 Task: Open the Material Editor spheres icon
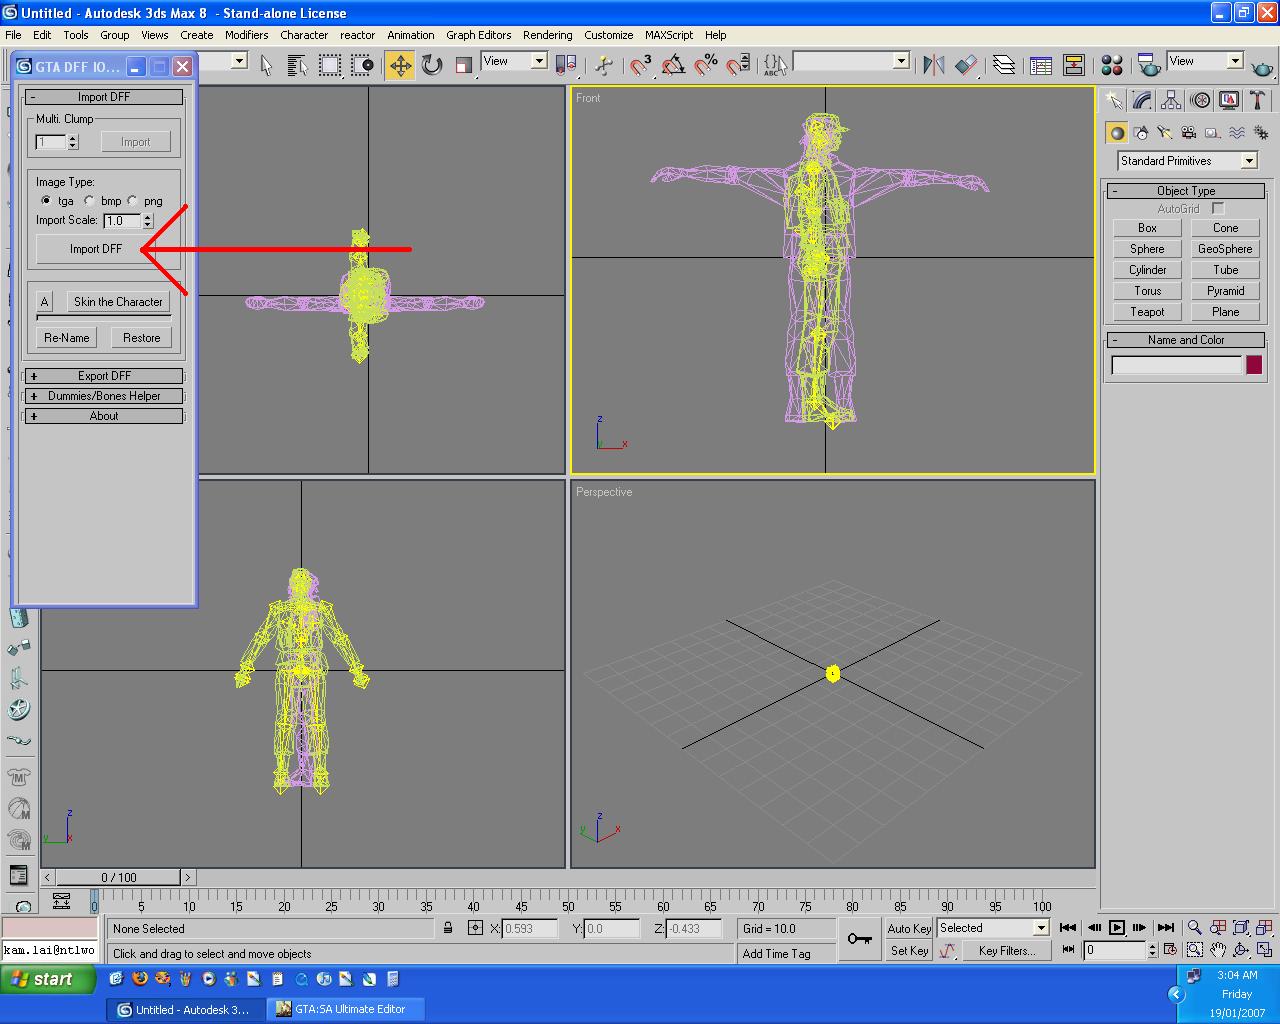[x=1112, y=66]
